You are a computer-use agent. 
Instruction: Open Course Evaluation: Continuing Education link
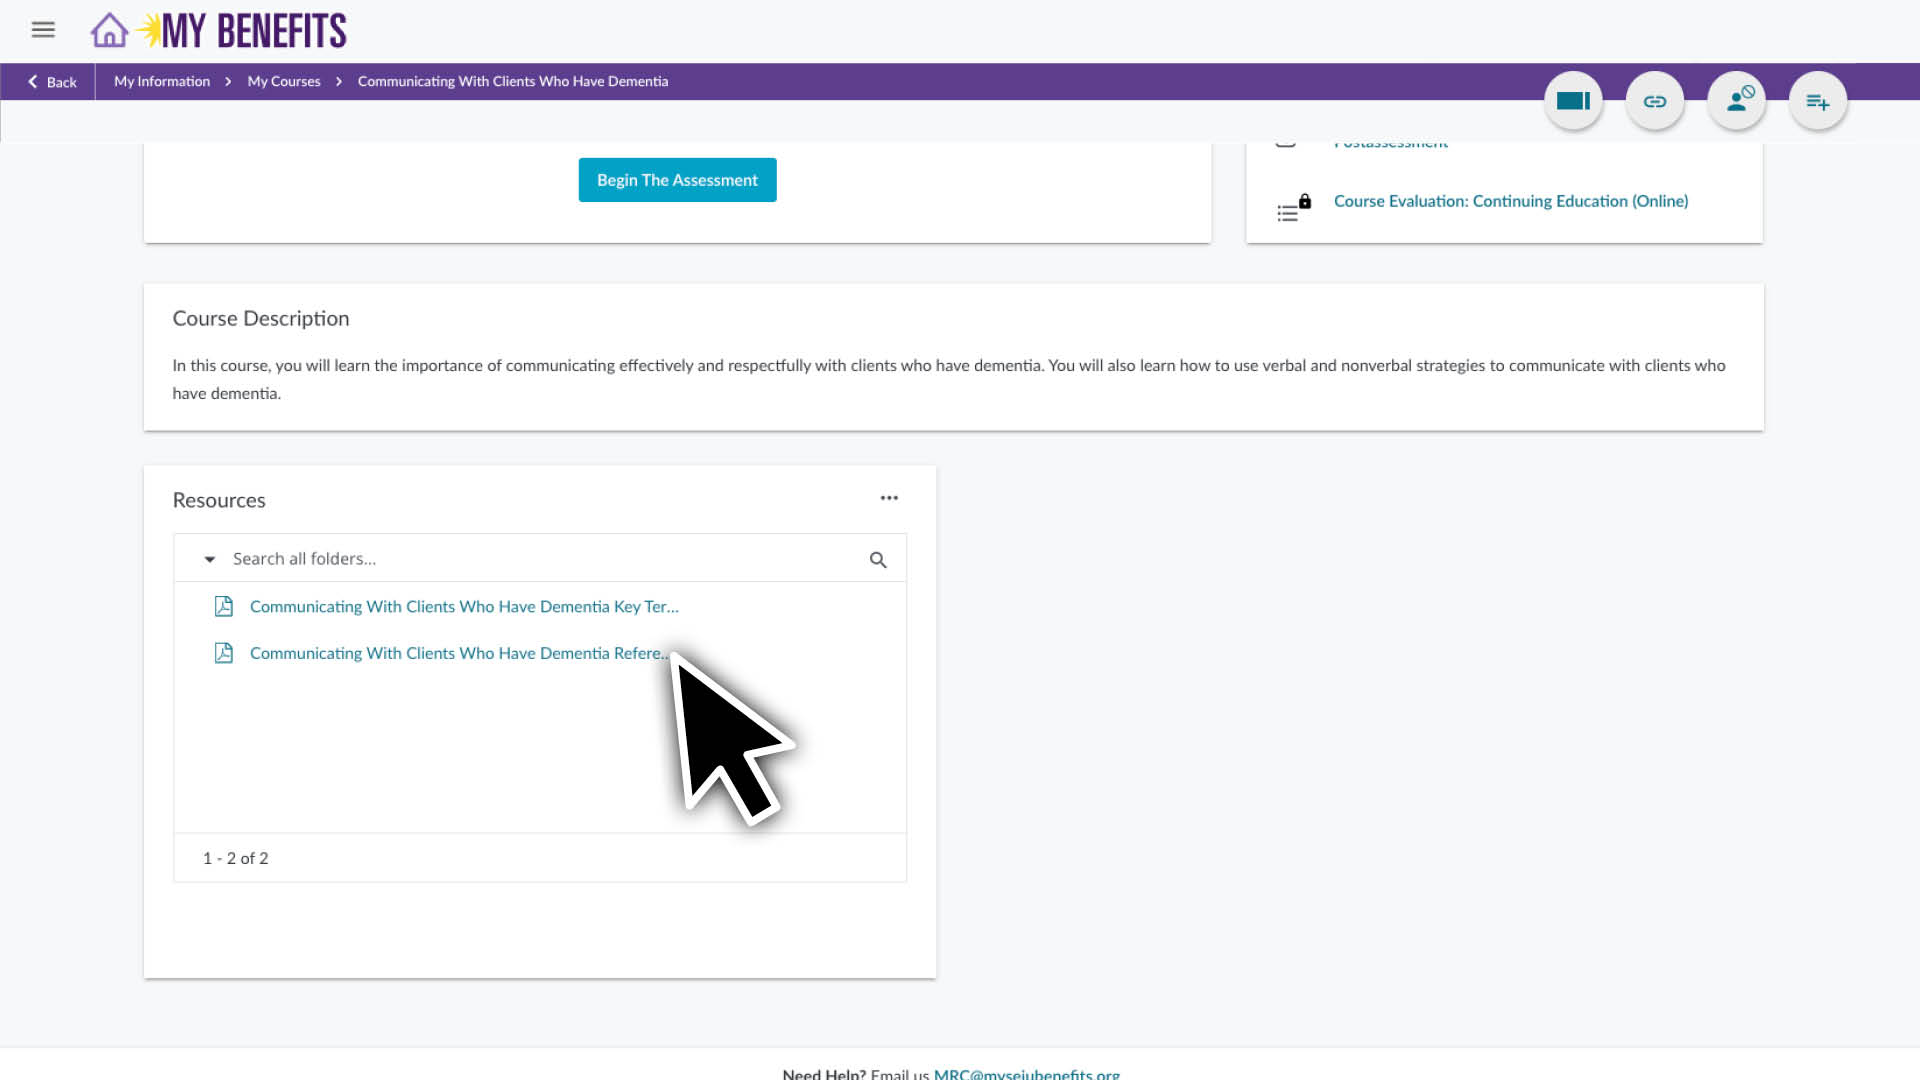pyautogui.click(x=1510, y=201)
